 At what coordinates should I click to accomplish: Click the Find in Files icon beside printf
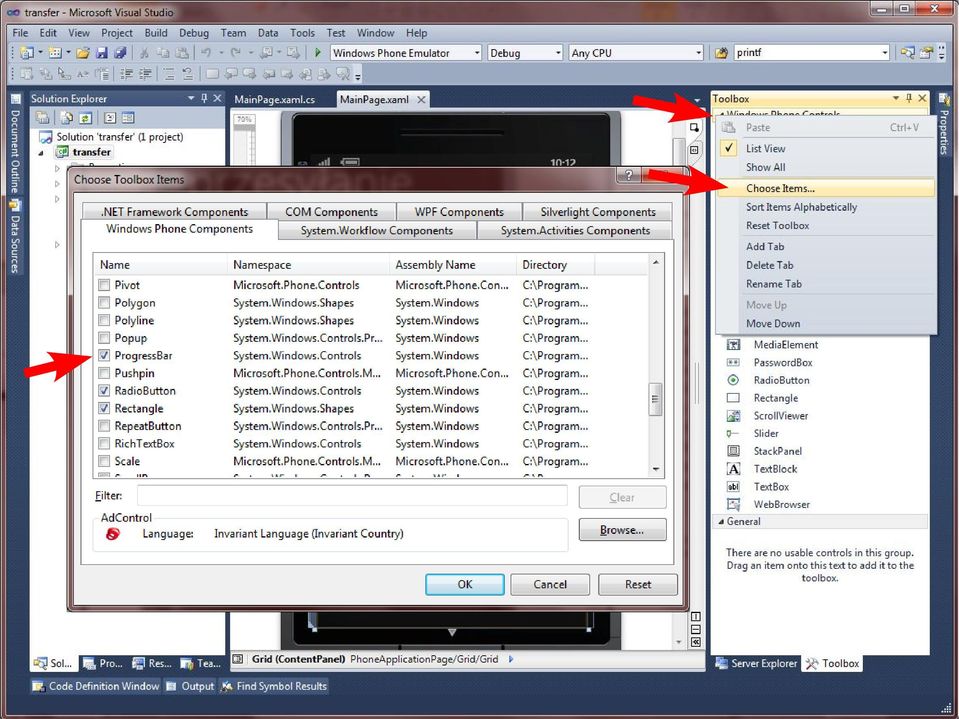tap(721, 53)
